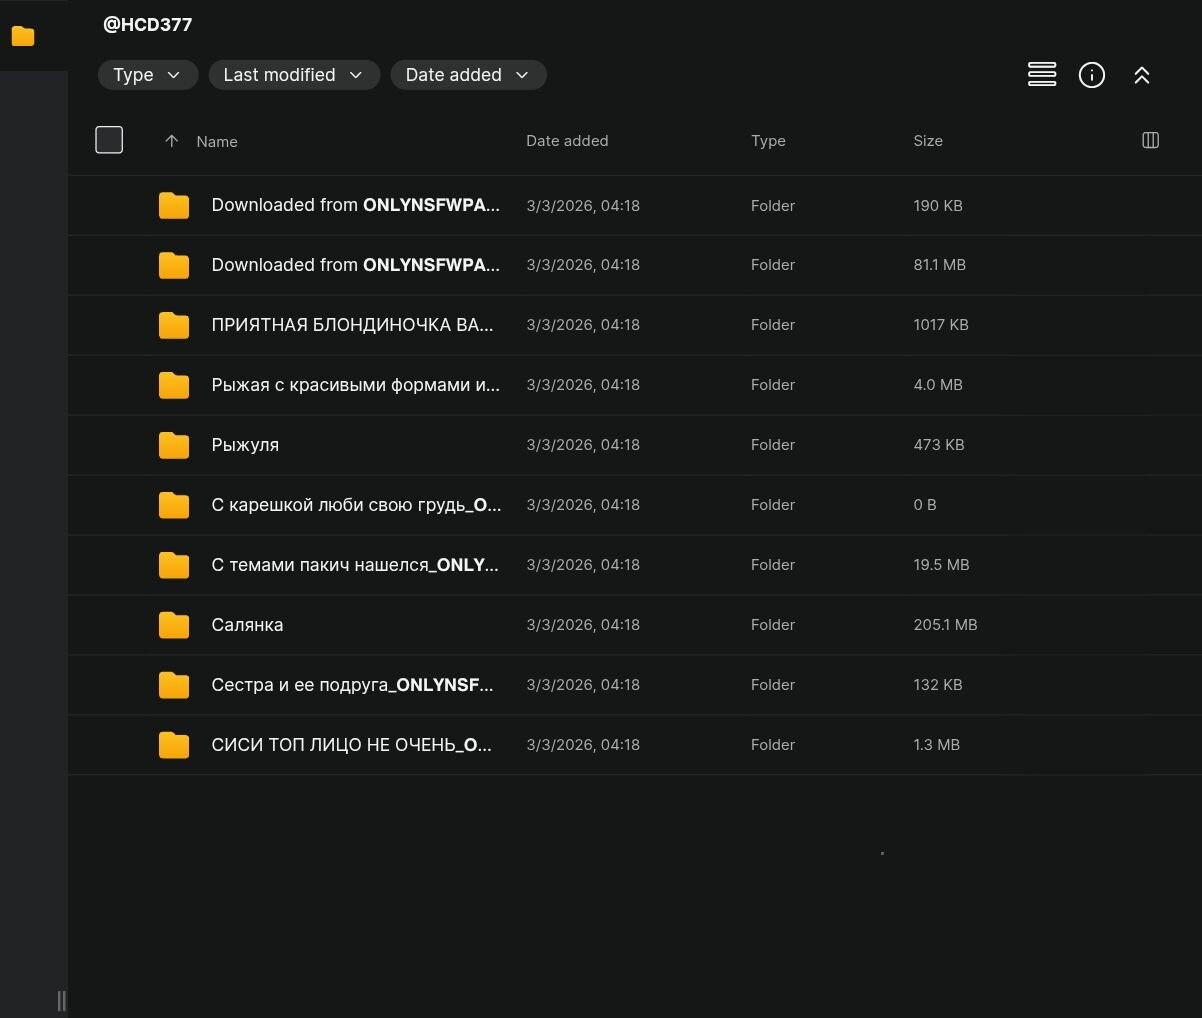Click the double chevron collapse icon
The width and height of the screenshot is (1202, 1018).
[x=1141, y=75]
